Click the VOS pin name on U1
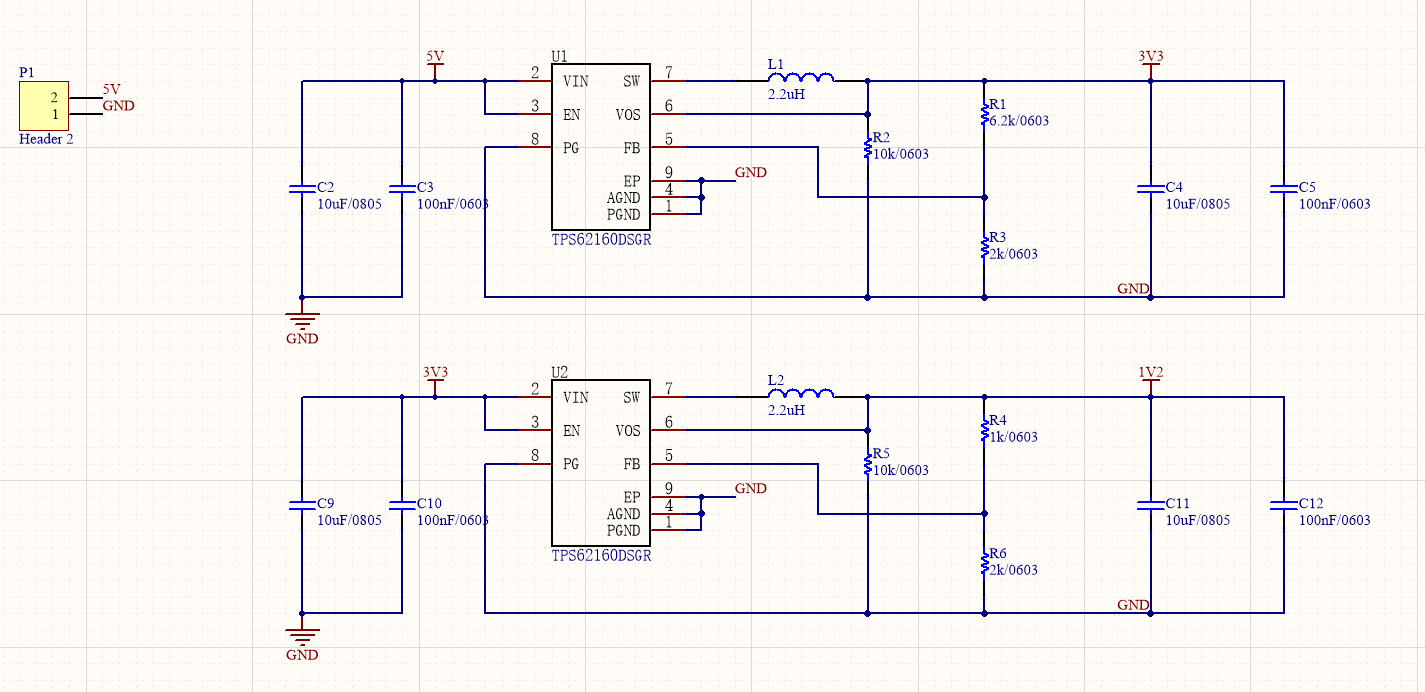 (628, 115)
